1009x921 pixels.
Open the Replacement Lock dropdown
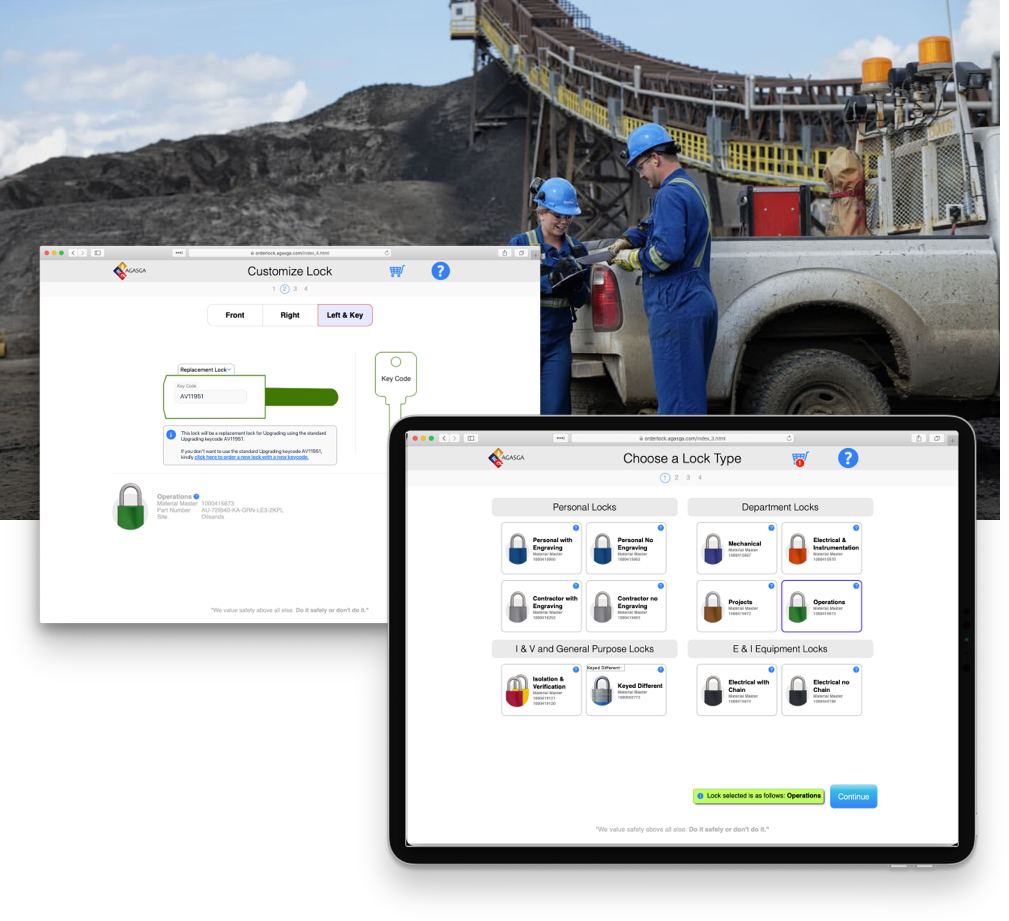click(205, 370)
